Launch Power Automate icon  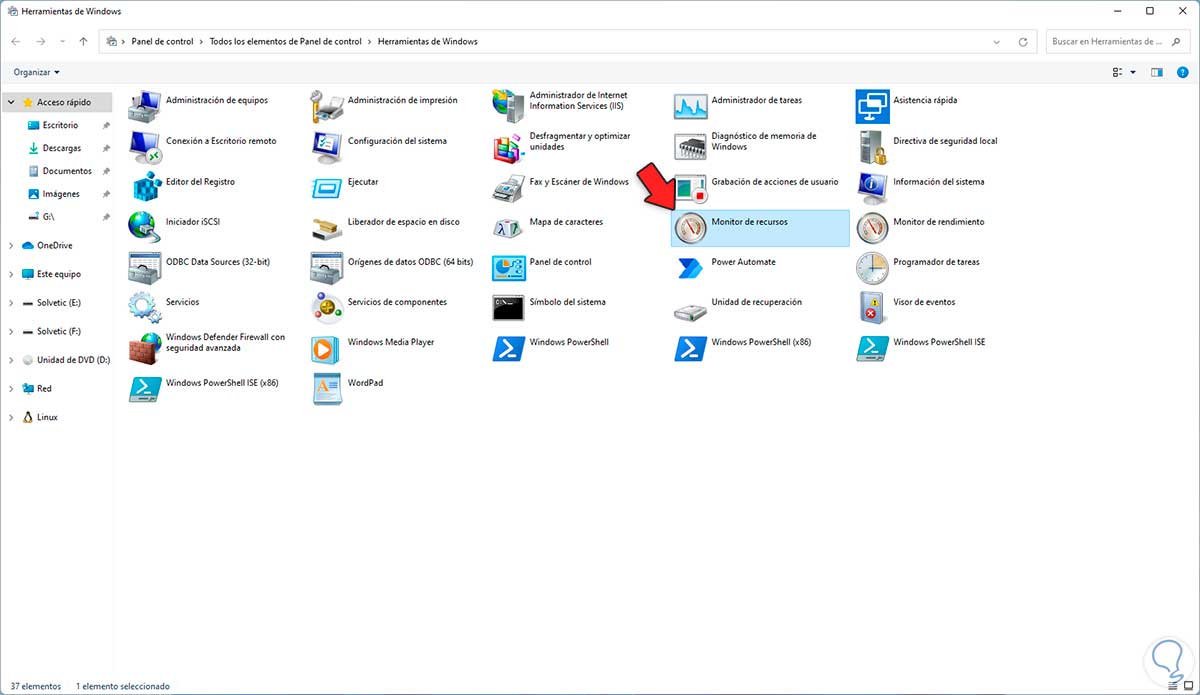coord(691,268)
